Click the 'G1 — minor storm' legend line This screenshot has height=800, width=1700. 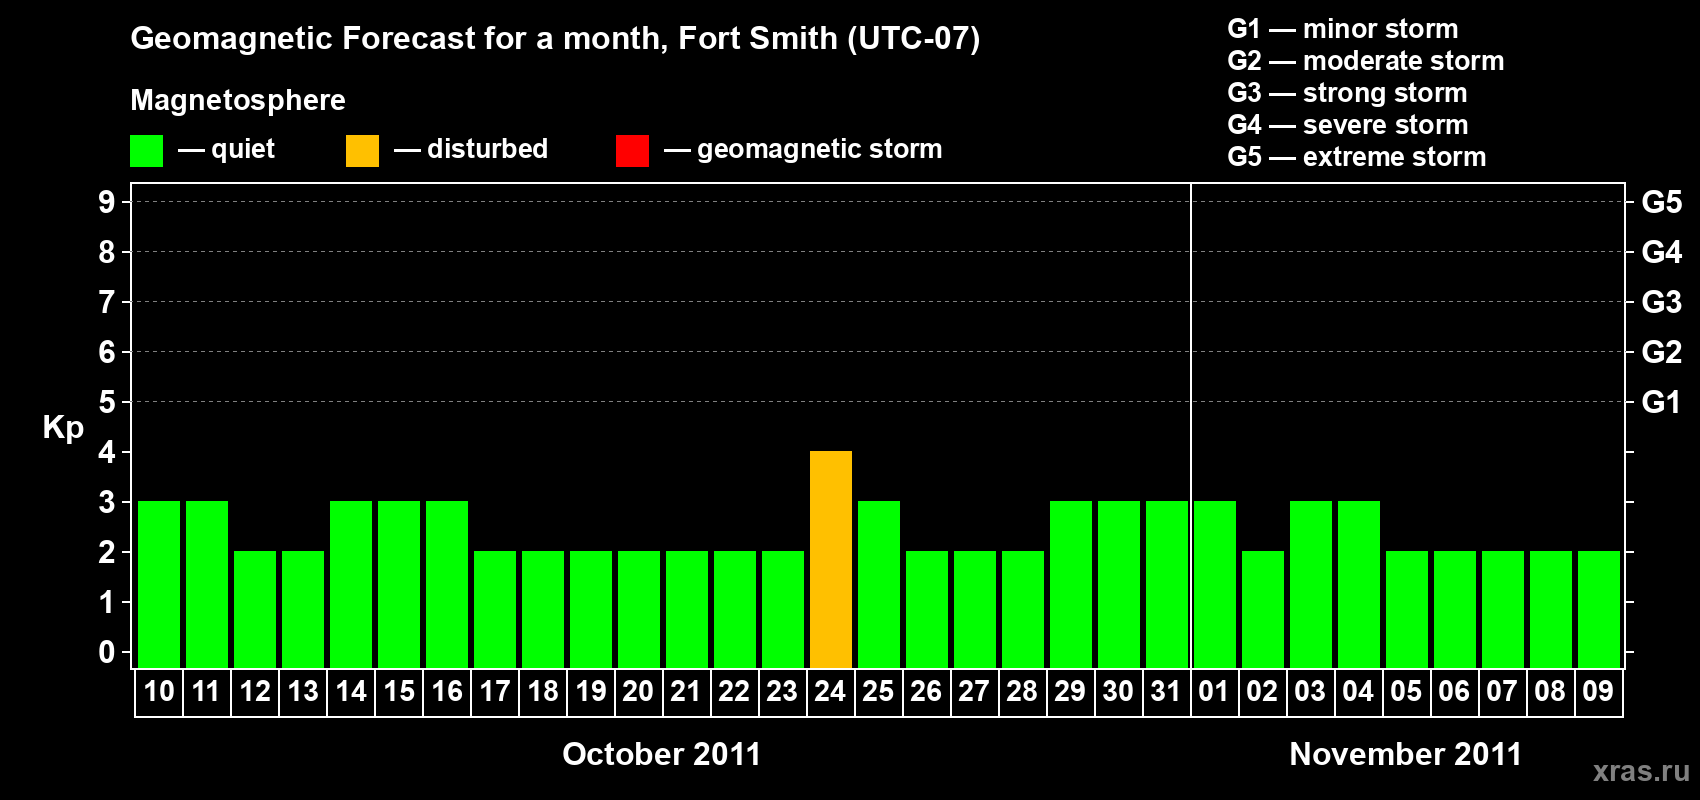pos(1342,29)
